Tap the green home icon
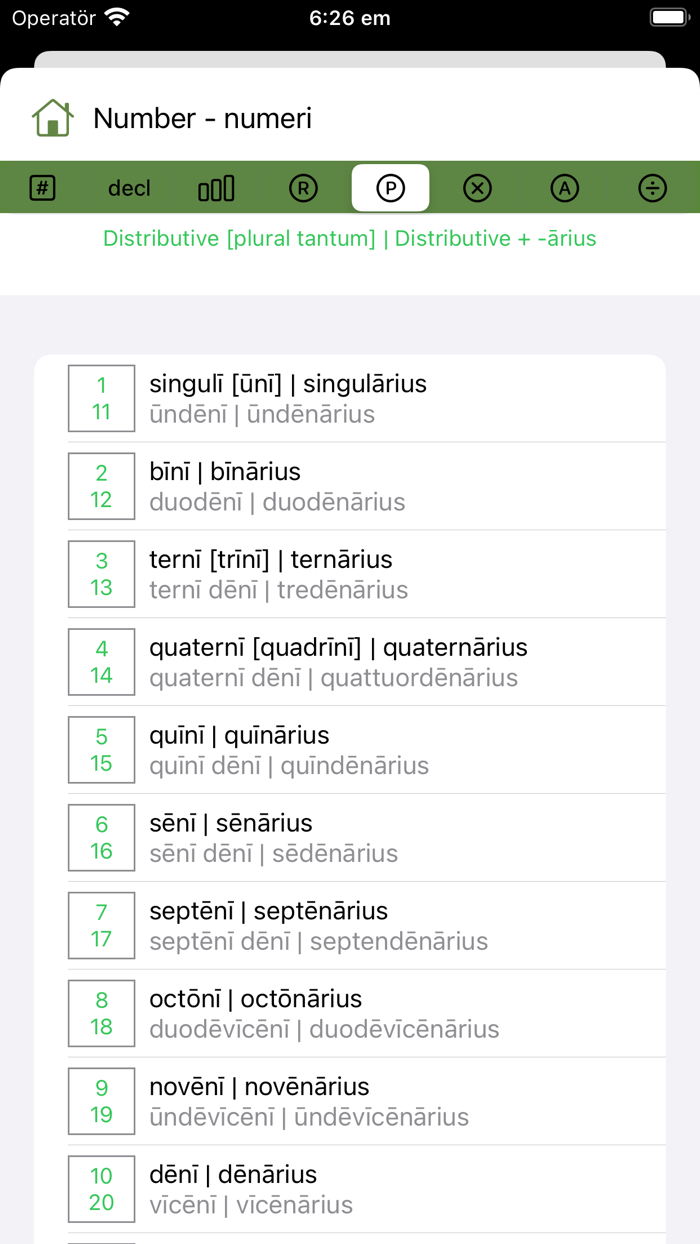Screen dimensions: 700x1244 tap(52, 117)
